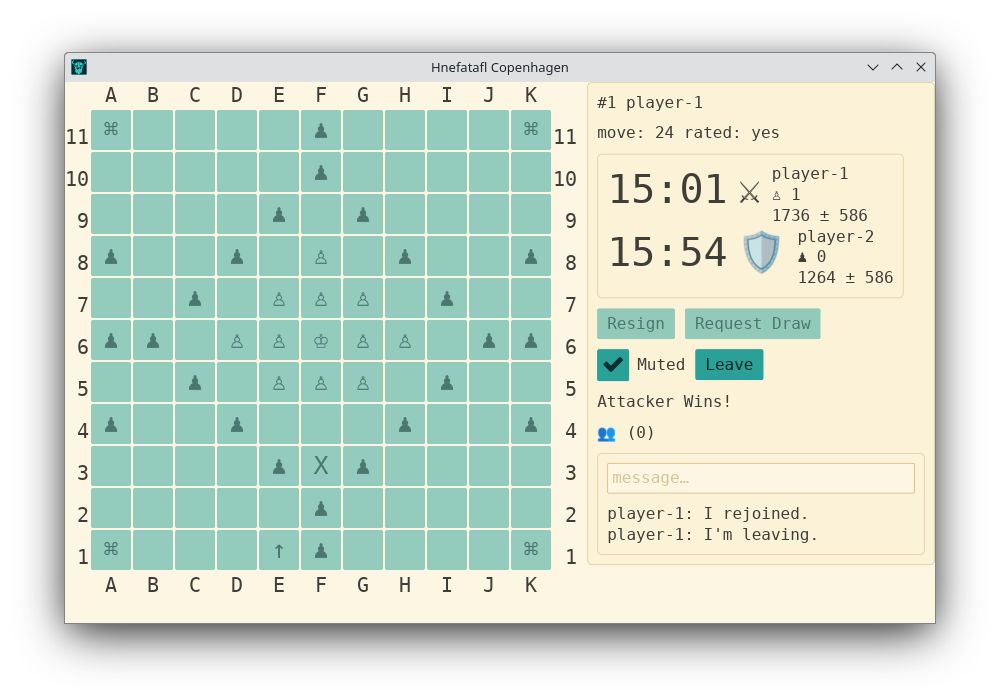This screenshot has height=700, width=1000.
Task: Click 'move: 24 rated: yes' text
Action: [688, 133]
